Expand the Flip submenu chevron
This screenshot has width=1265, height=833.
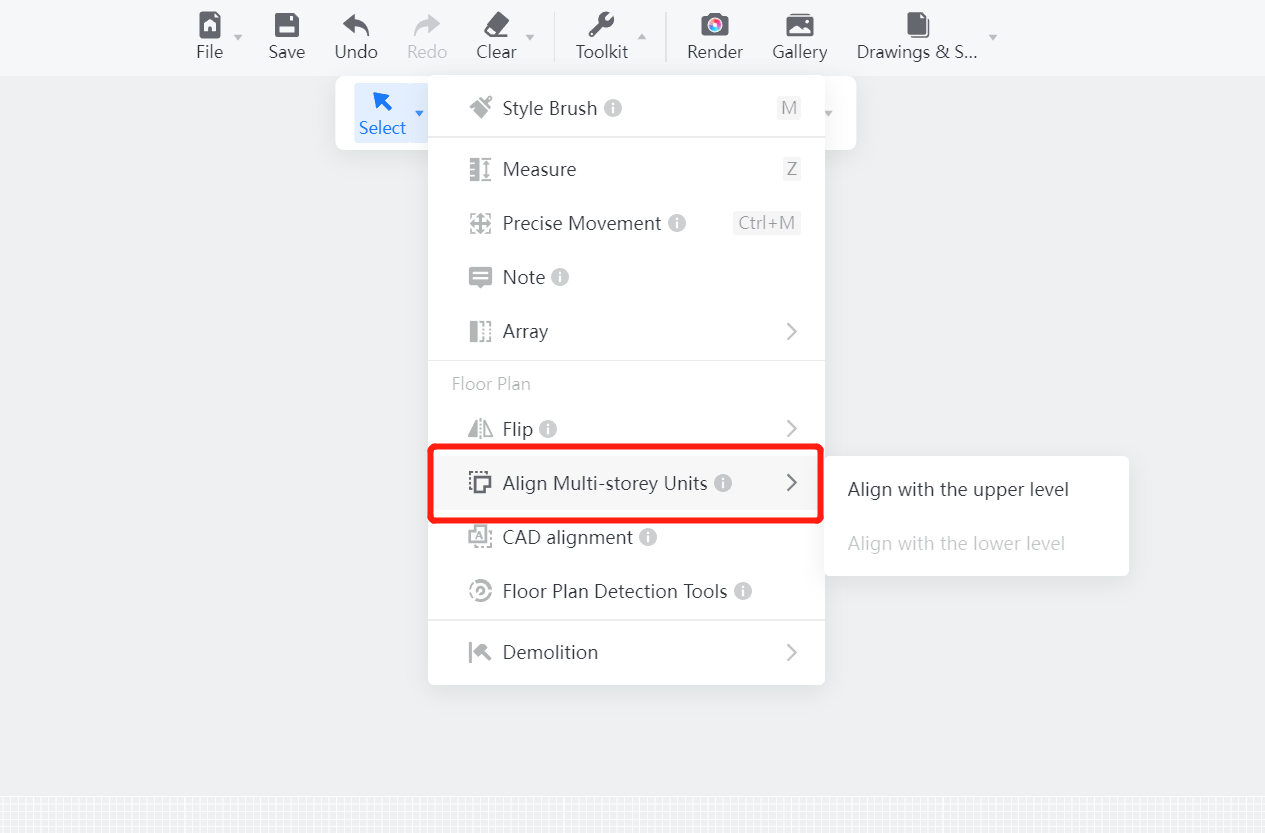(791, 429)
